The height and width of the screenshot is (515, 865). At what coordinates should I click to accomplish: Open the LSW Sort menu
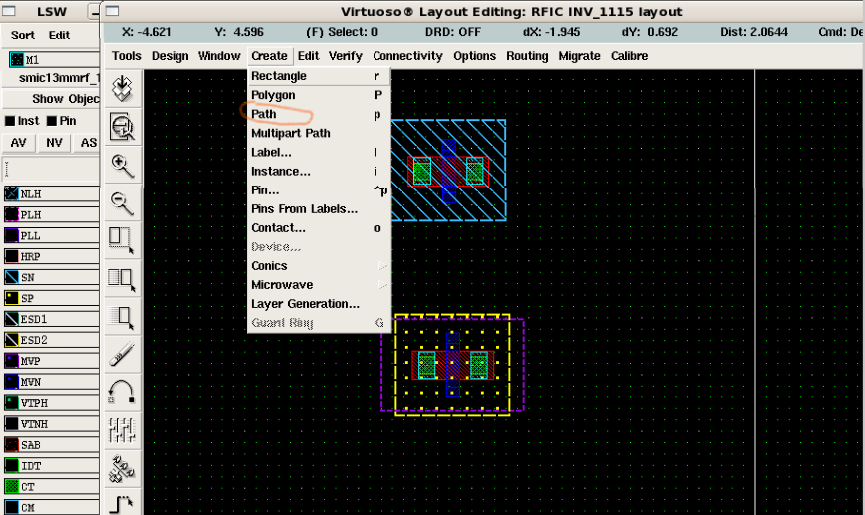click(x=23, y=35)
